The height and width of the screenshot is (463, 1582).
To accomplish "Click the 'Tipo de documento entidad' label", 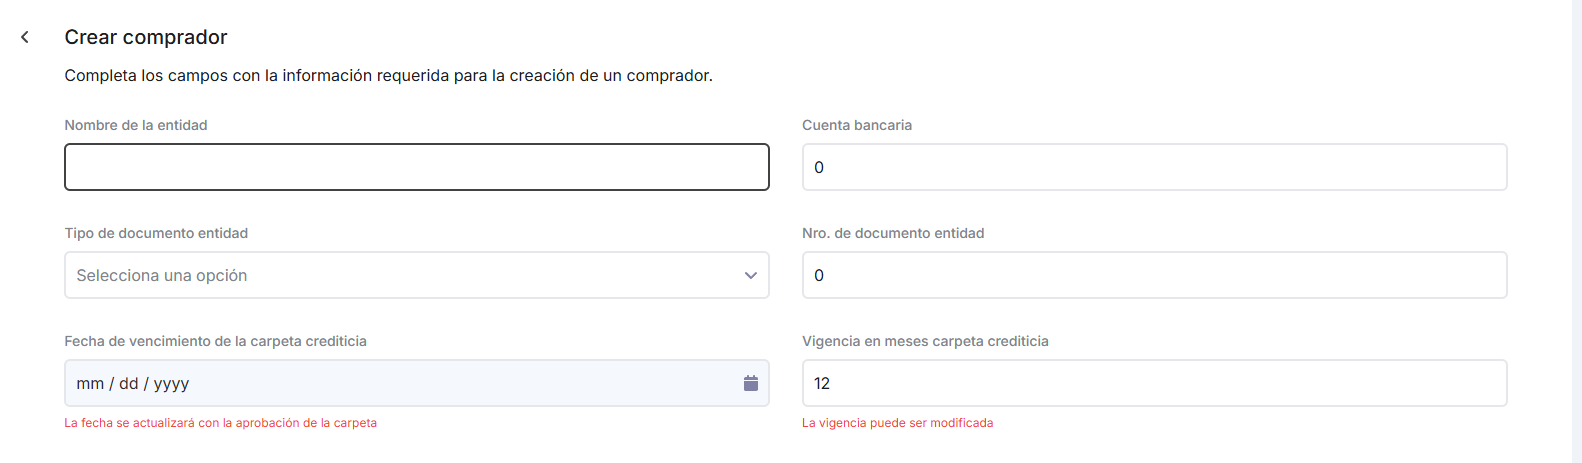I will click(x=156, y=233).
